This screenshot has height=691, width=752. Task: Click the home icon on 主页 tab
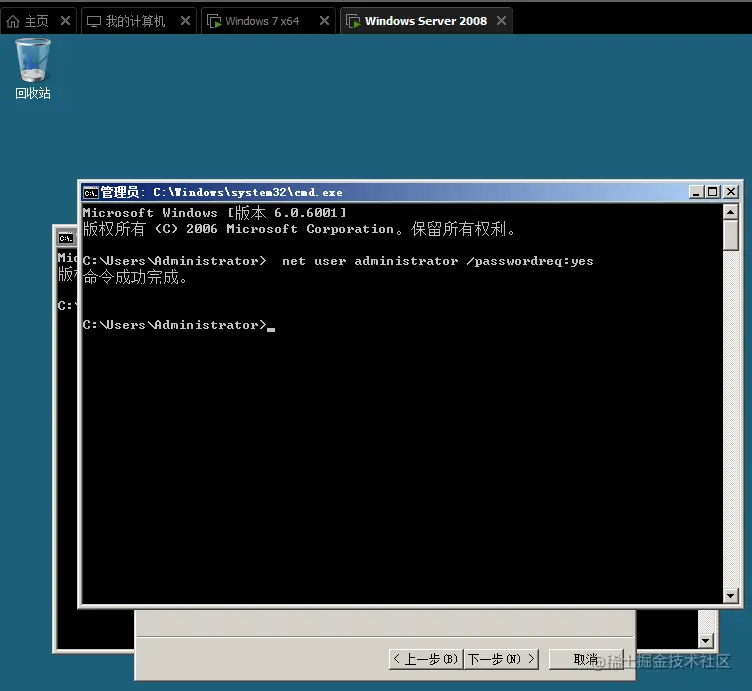[x=13, y=21]
